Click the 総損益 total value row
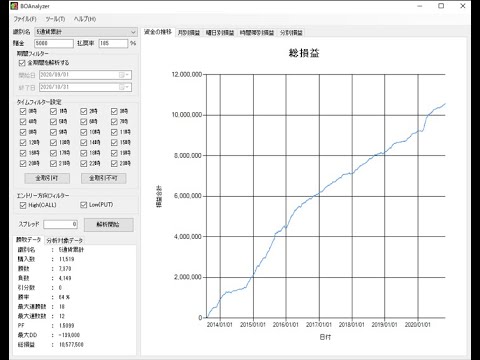The height and width of the screenshot is (360, 480). coord(50,345)
